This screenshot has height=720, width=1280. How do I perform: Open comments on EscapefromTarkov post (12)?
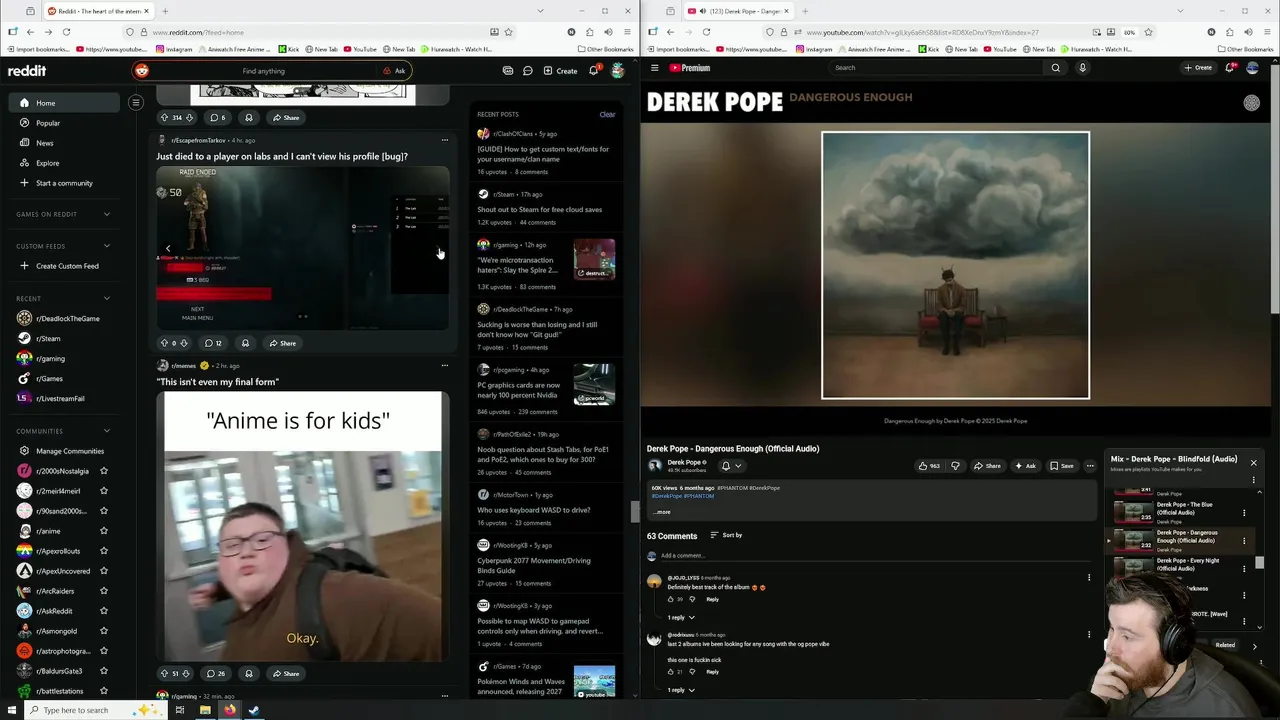coord(213,343)
